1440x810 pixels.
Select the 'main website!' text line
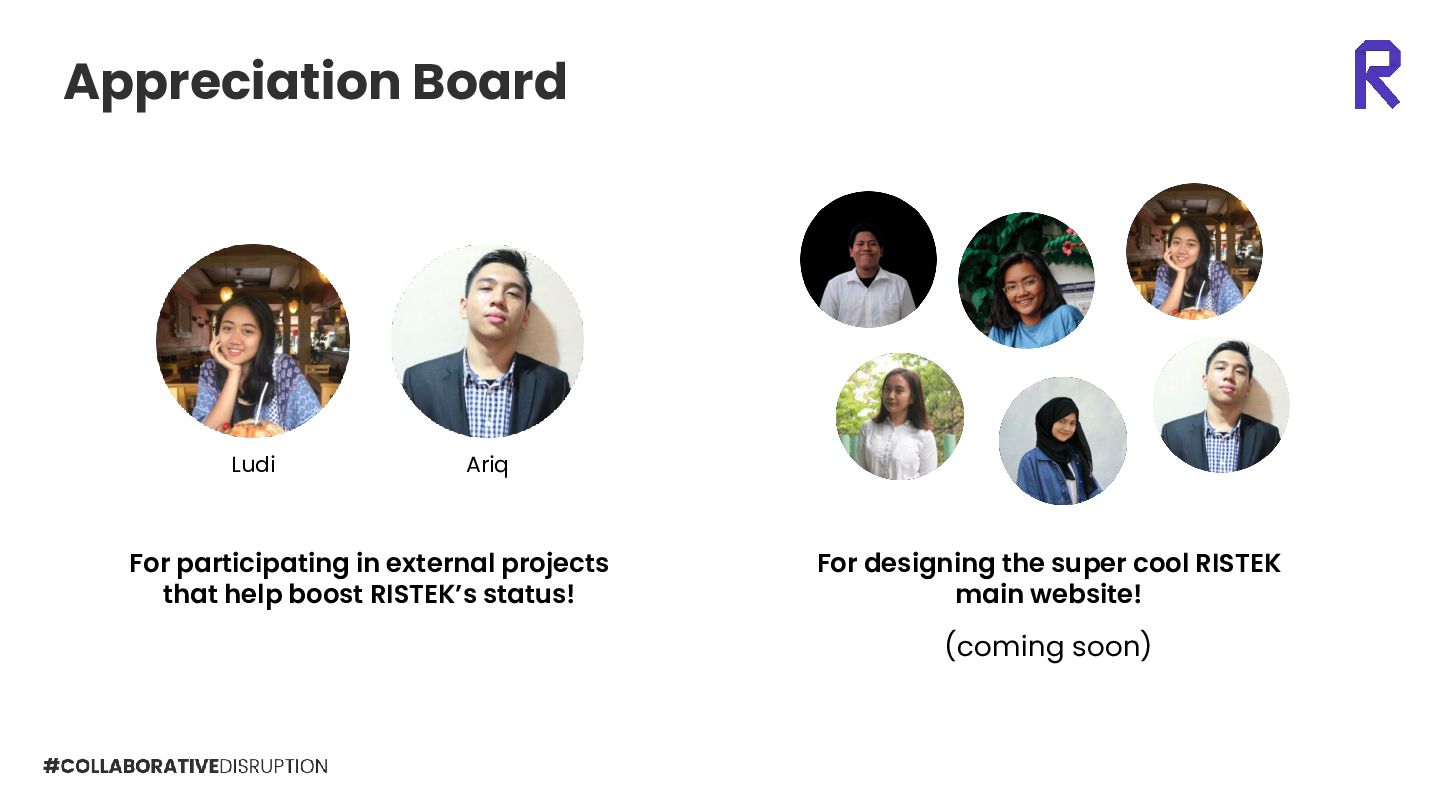pos(1048,594)
